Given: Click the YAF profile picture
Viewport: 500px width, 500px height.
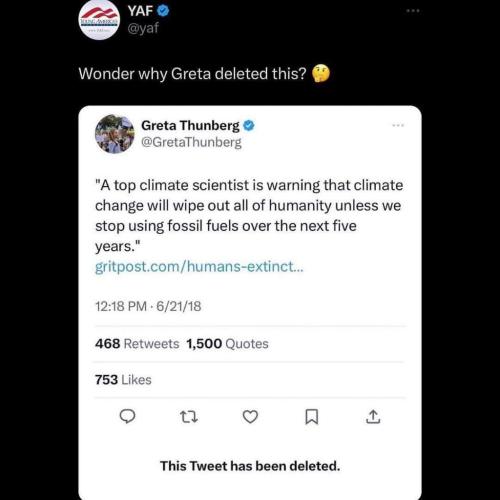Looking at the screenshot, I should pos(99,20).
